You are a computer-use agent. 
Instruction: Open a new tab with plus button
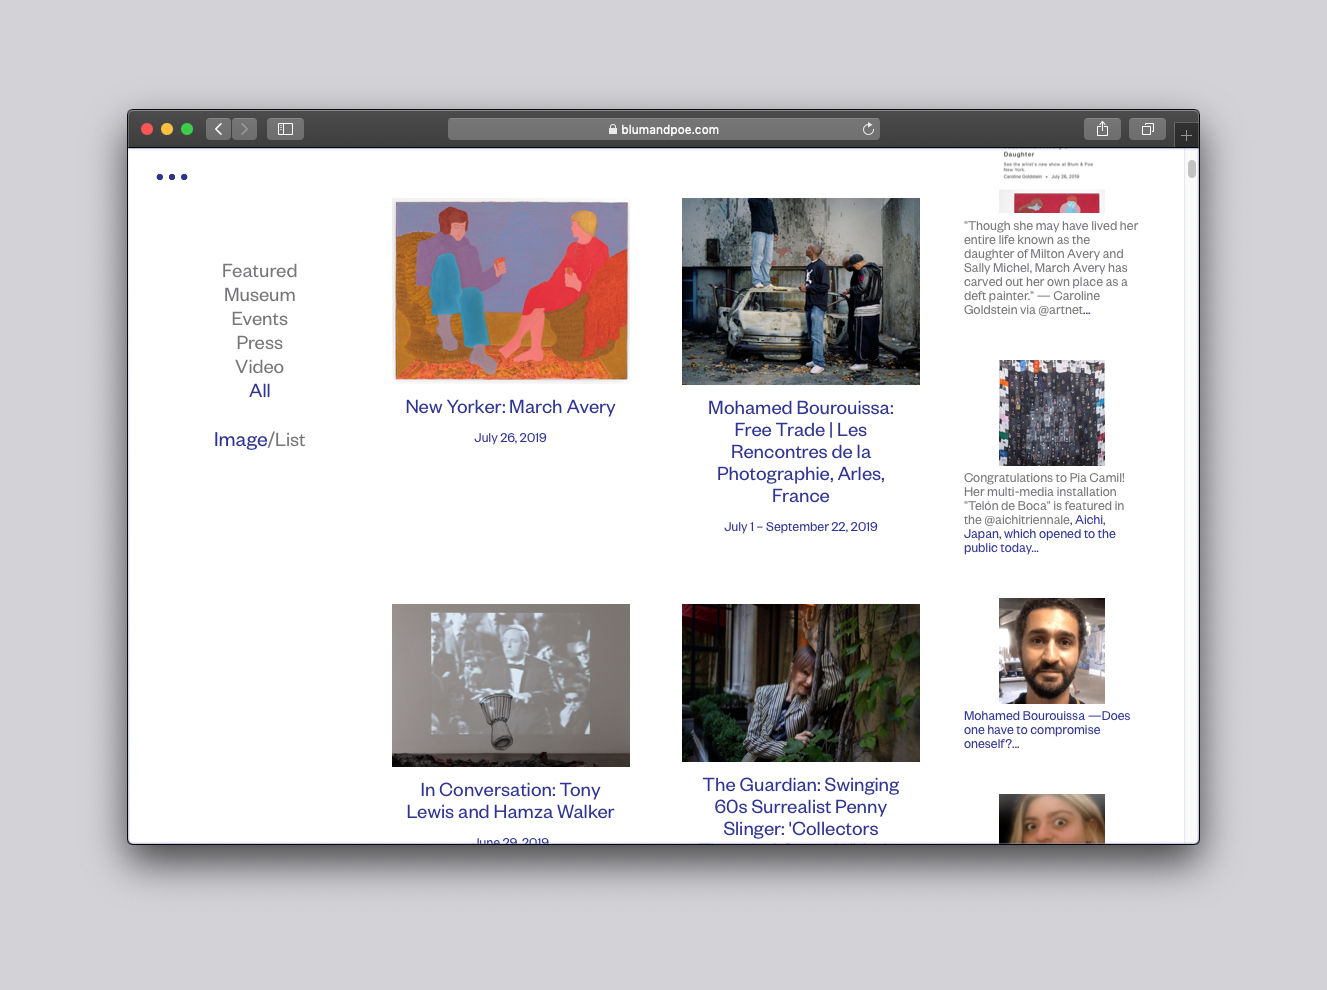click(1186, 135)
